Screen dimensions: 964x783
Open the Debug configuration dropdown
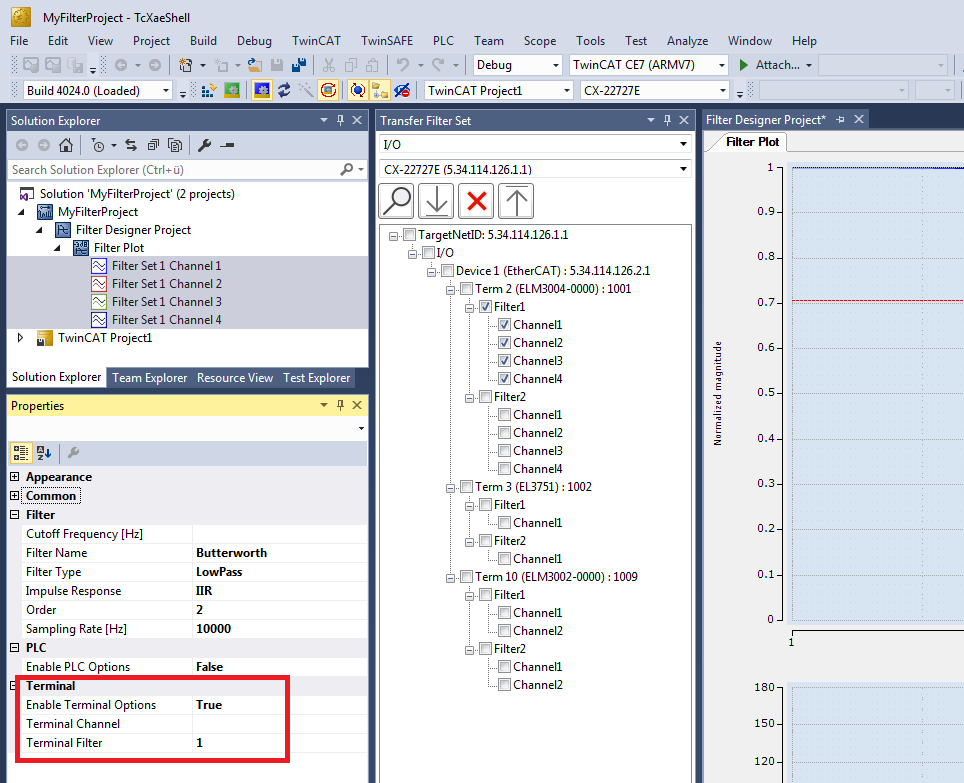pyautogui.click(x=556, y=65)
